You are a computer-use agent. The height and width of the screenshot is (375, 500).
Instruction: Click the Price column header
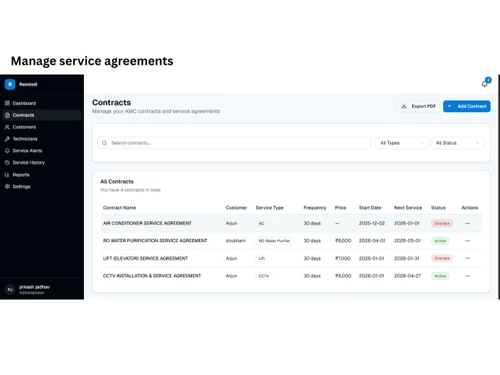click(x=340, y=208)
